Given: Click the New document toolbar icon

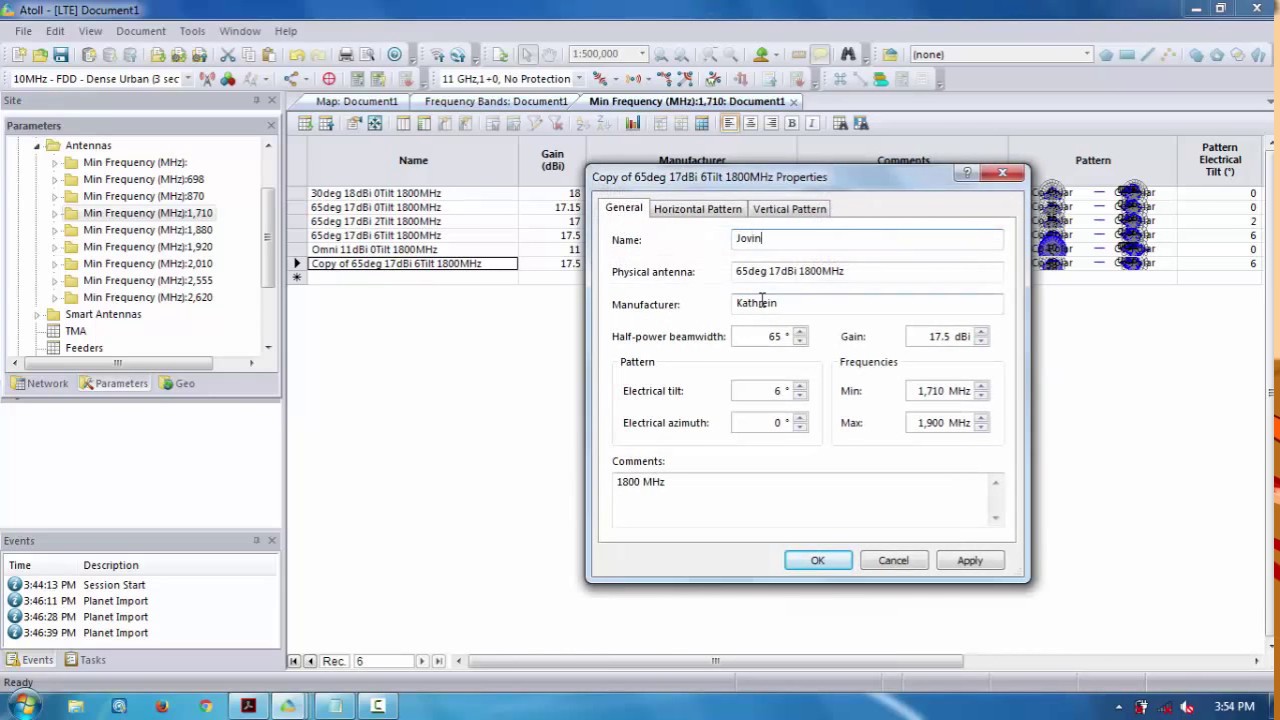Looking at the screenshot, I should tap(19, 55).
